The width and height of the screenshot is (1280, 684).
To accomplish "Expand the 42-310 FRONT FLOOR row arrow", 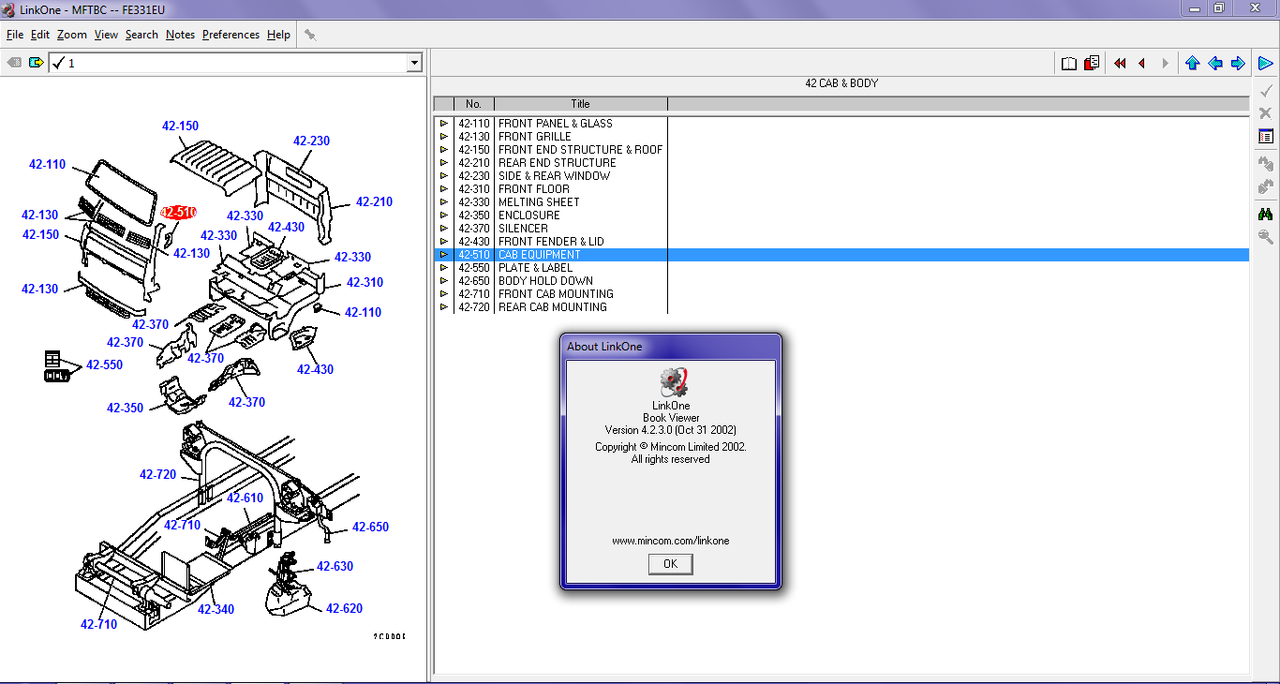I will tap(443, 189).
